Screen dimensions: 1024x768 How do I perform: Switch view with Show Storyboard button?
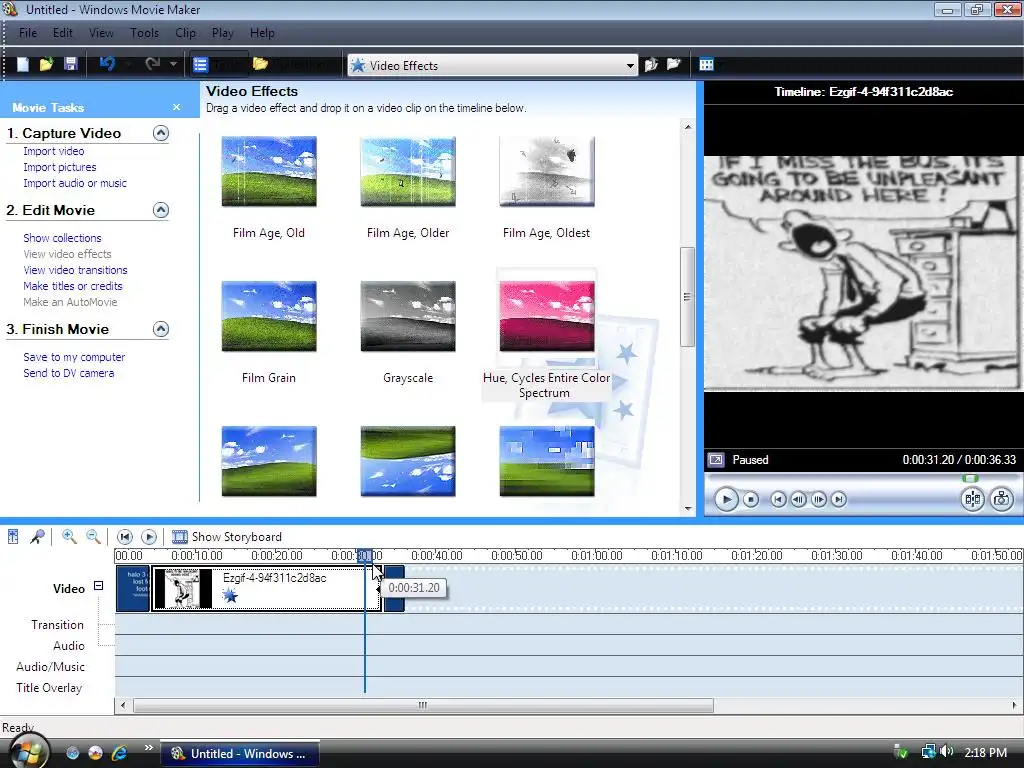pos(227,537)
